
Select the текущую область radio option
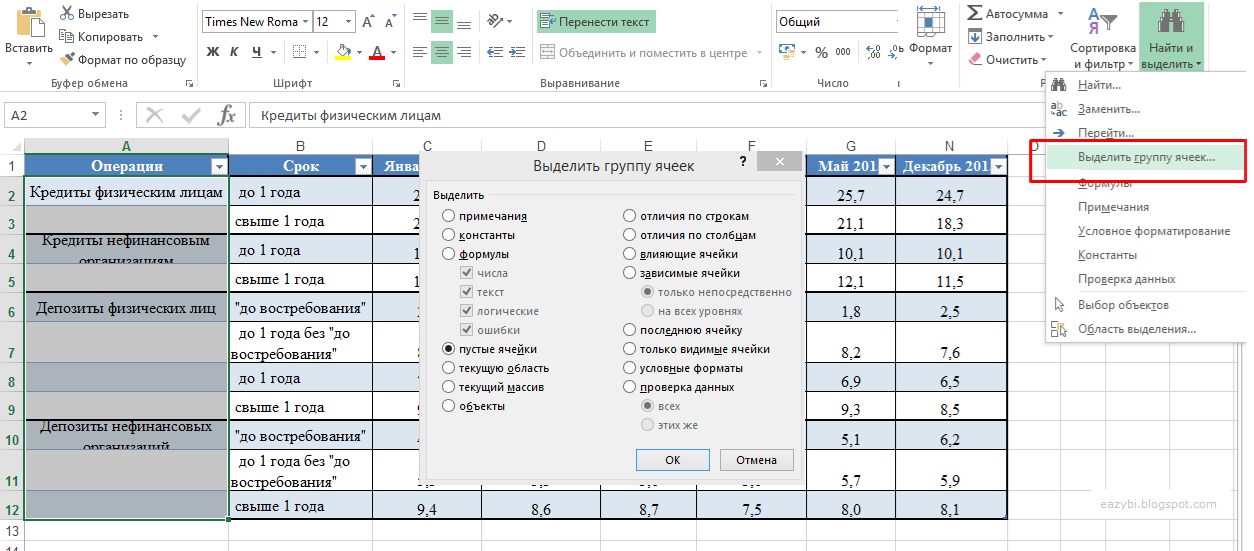448,368
